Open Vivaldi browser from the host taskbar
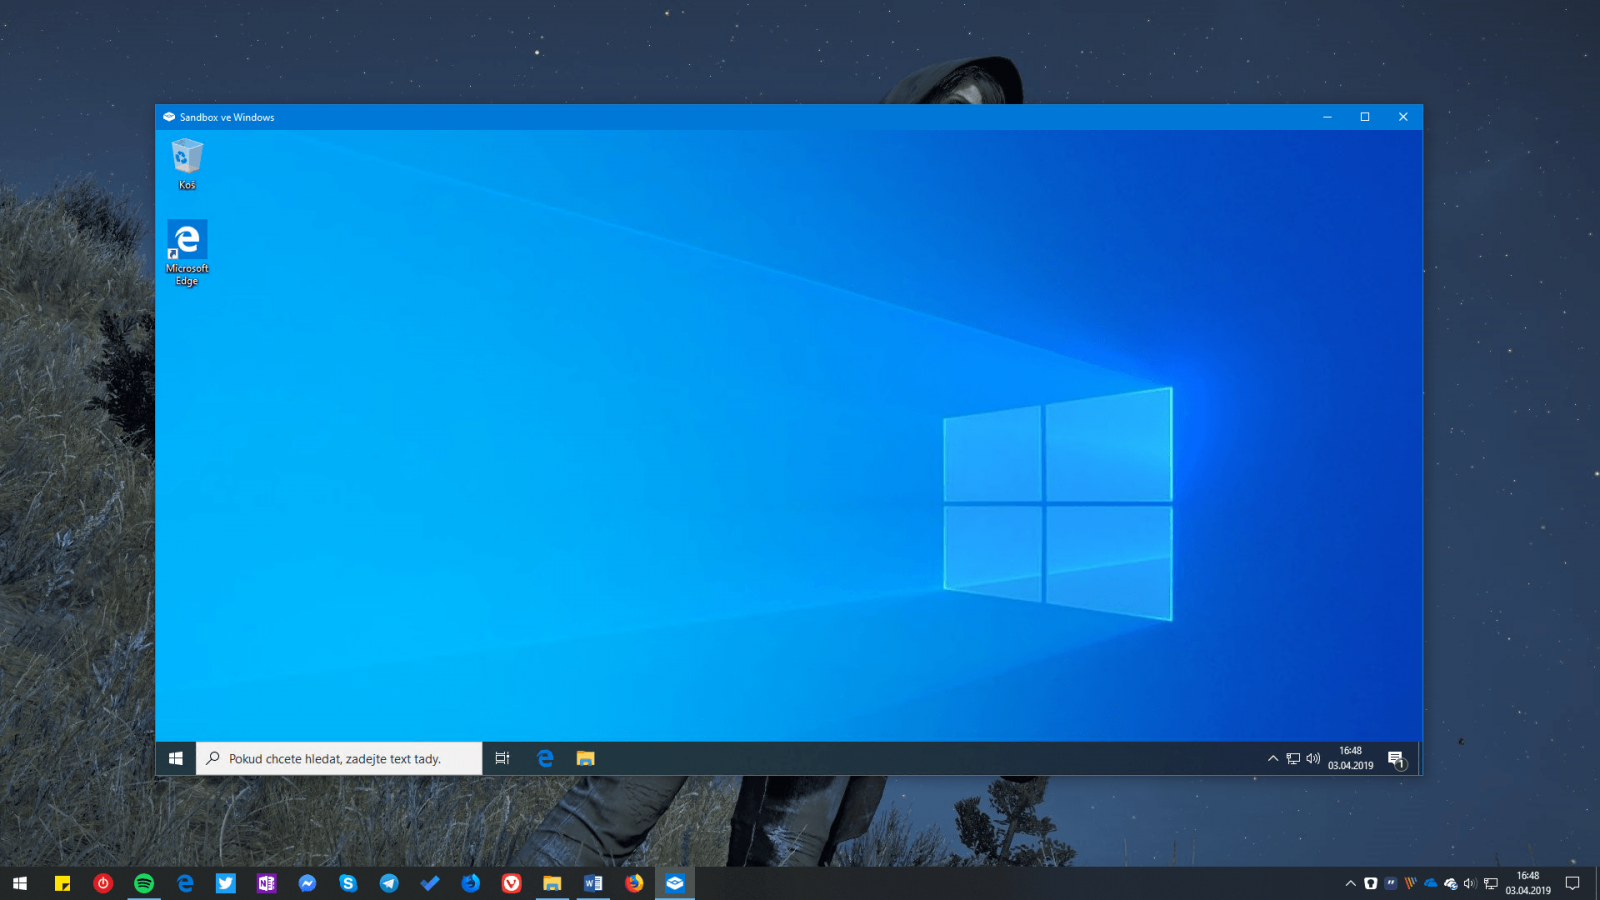 (x=511, y=883)
